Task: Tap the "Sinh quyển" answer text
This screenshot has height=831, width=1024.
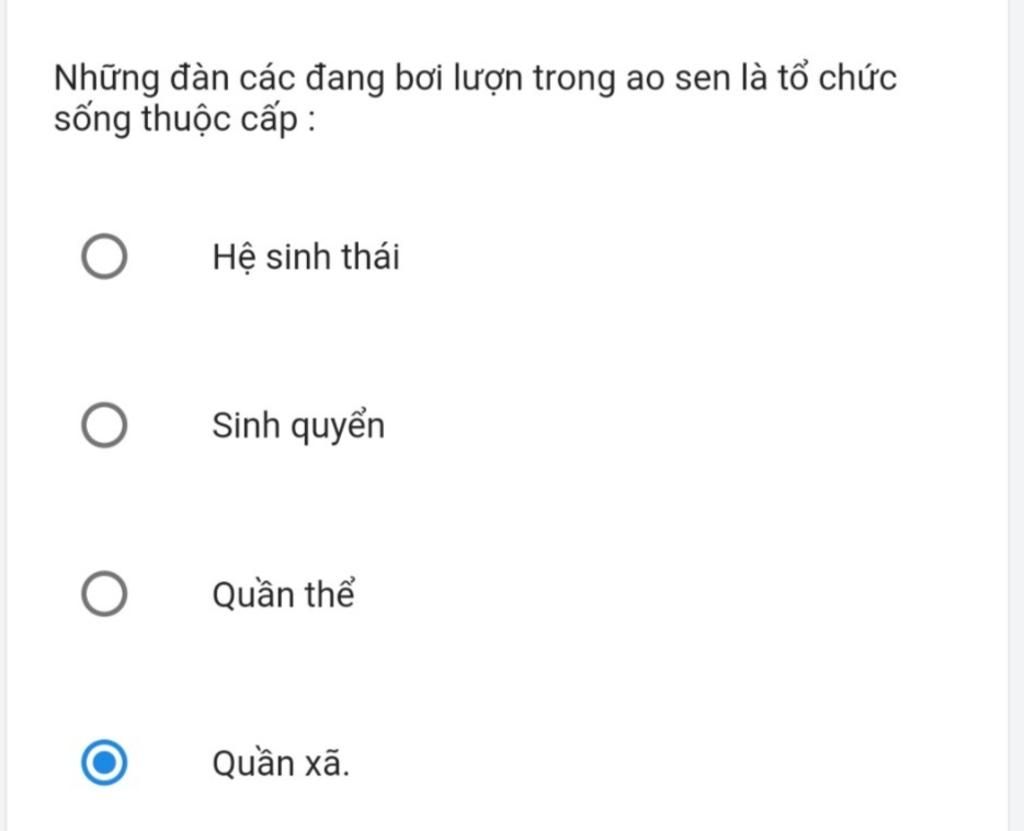Action: click(298, 427)
